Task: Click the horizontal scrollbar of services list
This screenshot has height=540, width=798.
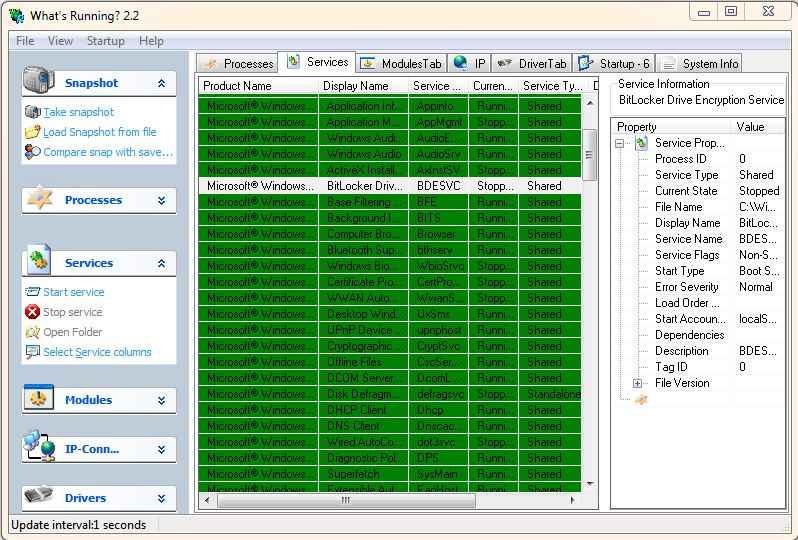Action: [x=390, y=500]
